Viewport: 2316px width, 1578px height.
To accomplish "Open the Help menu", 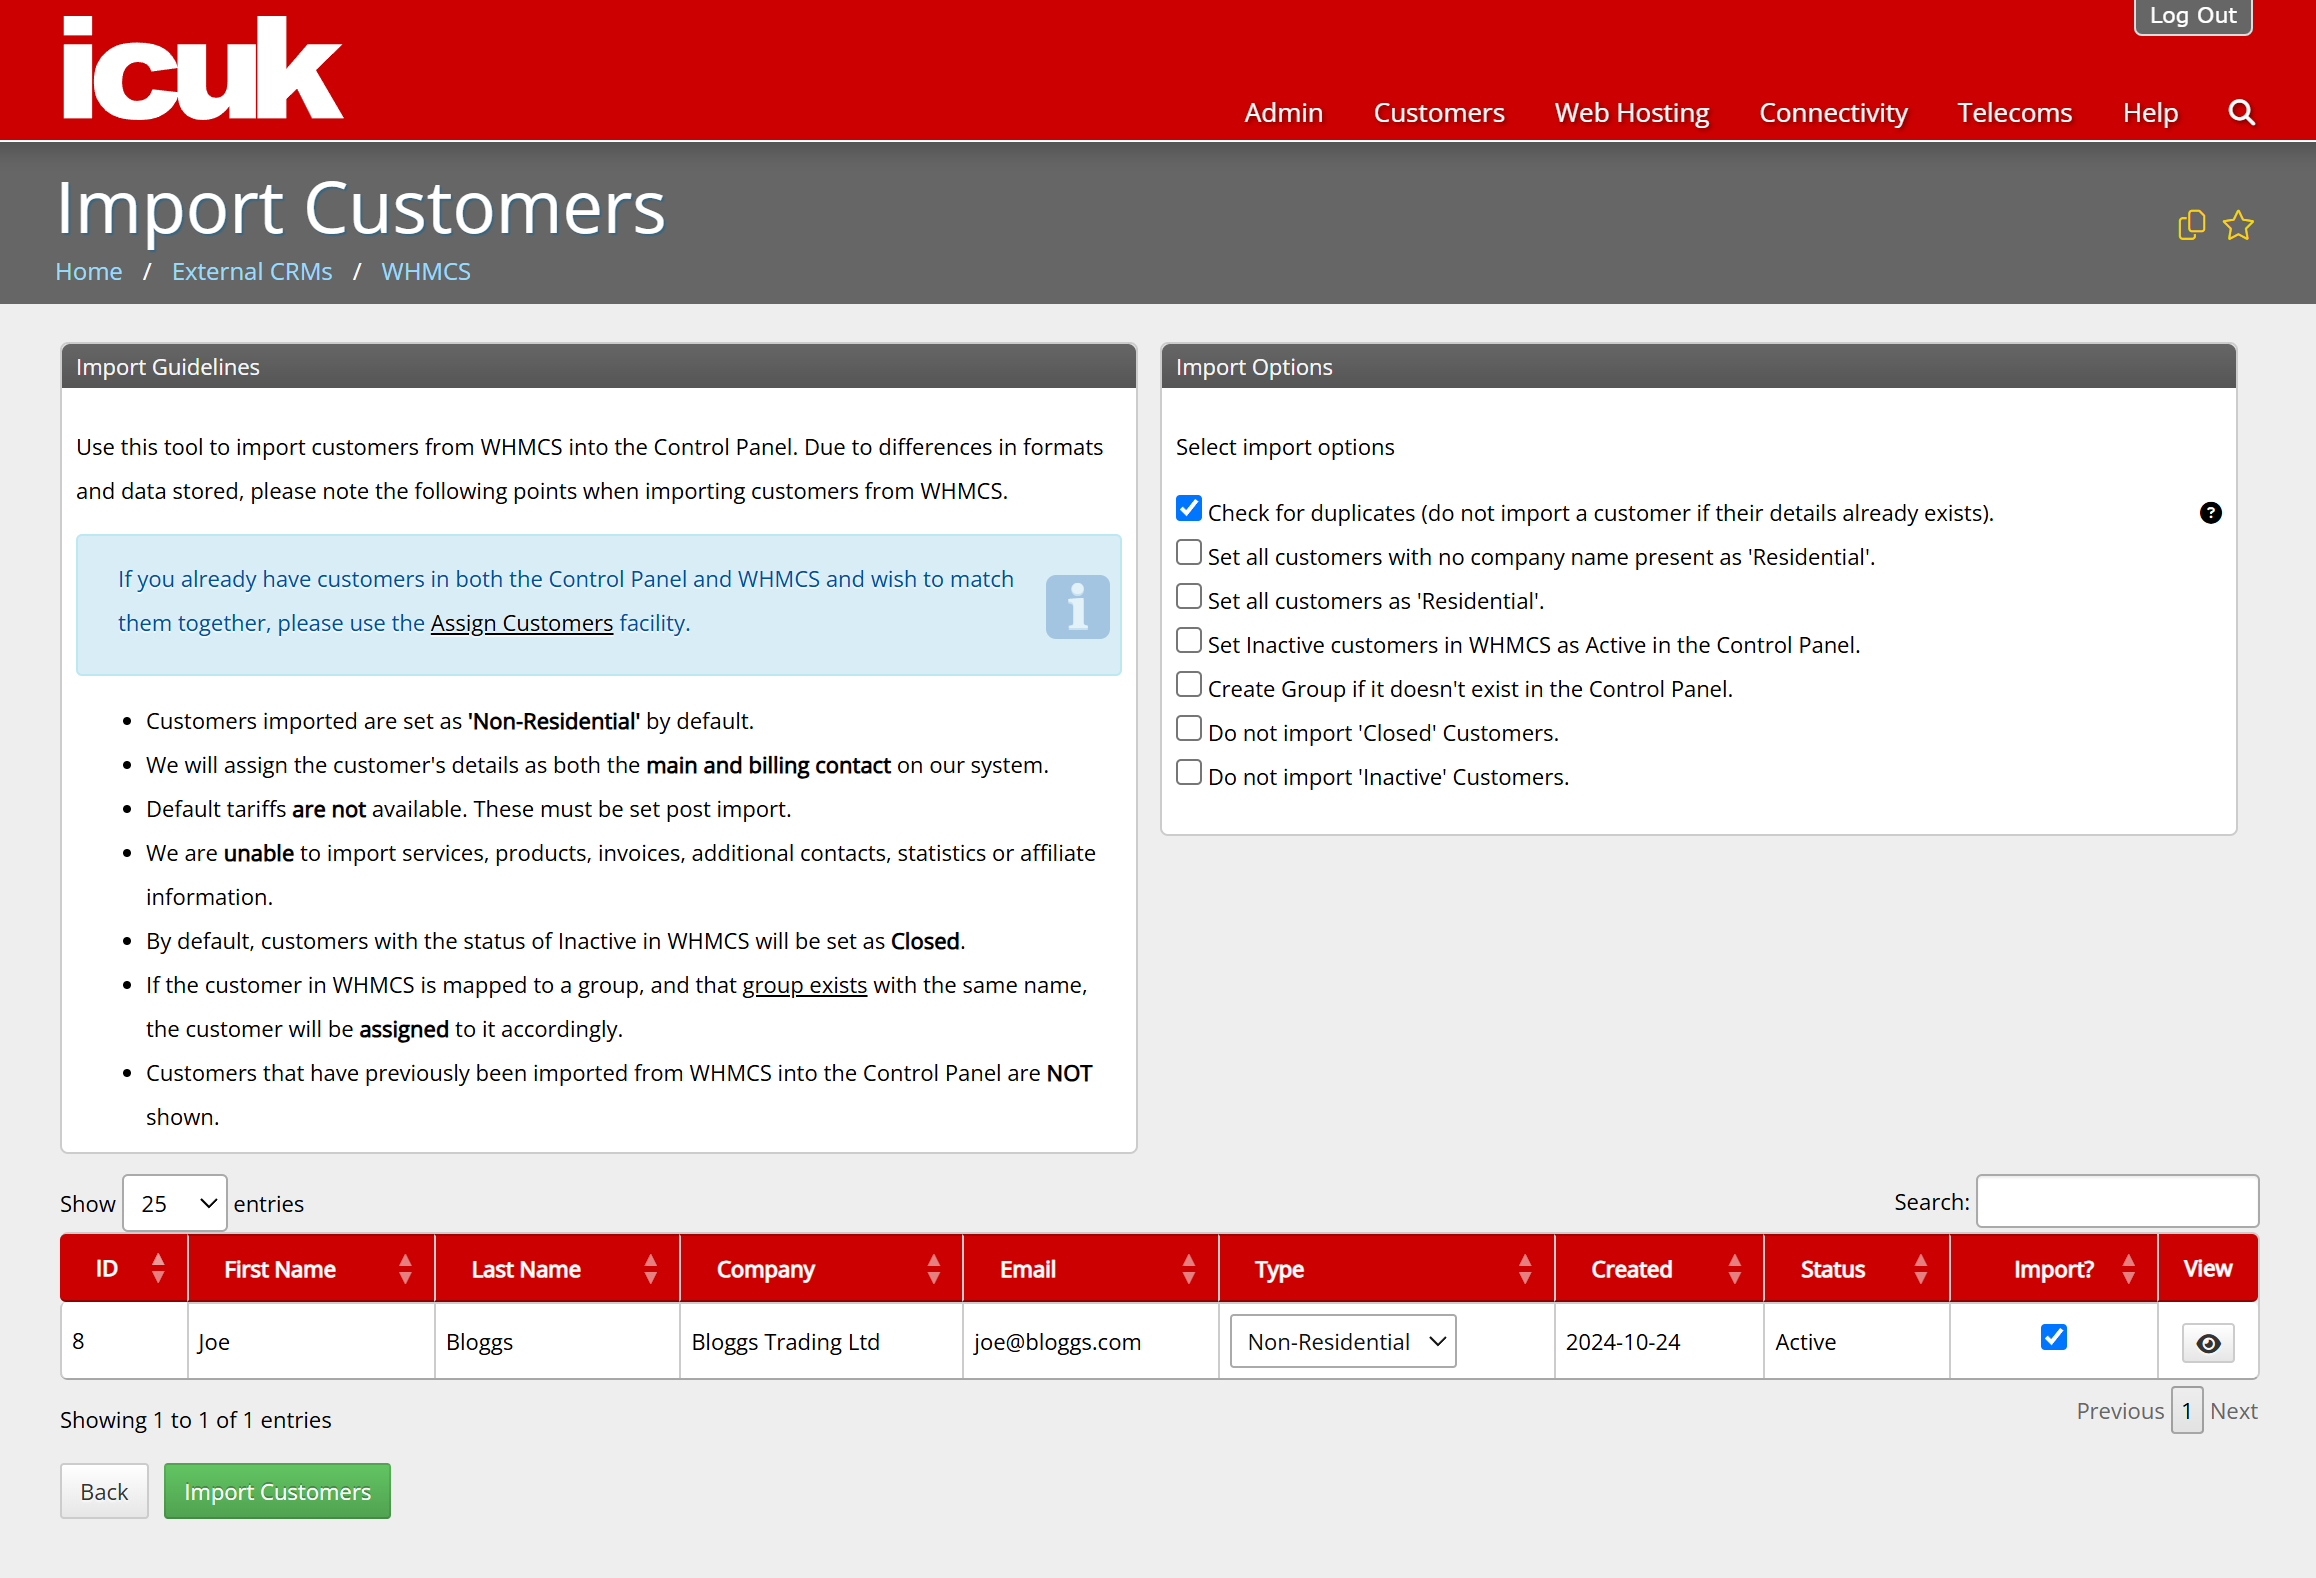I will click(2150, 113).
